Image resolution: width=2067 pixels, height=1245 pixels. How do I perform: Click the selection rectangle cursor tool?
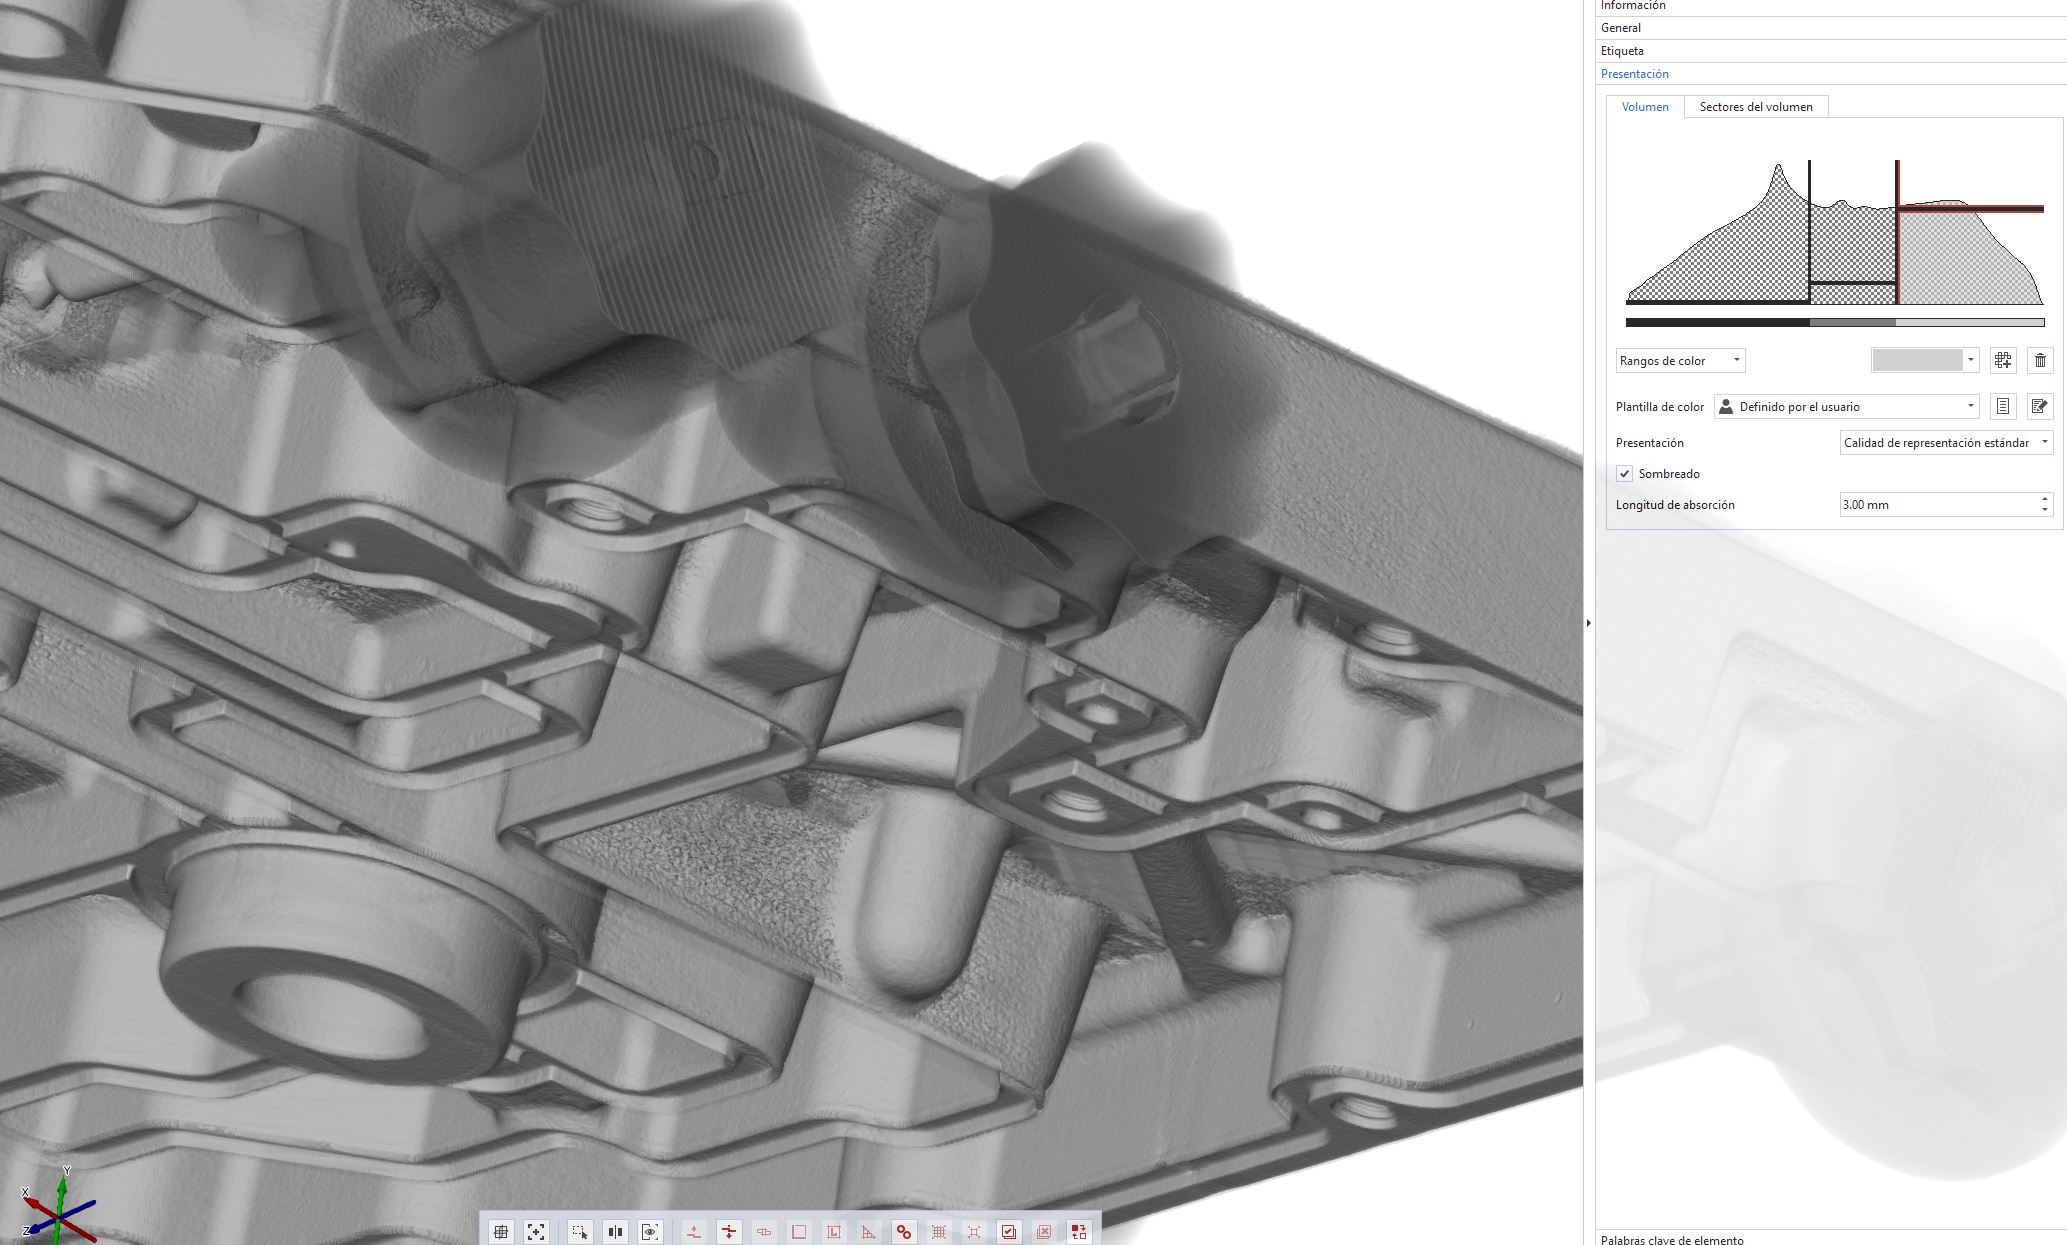click(x=580, y=1232)
